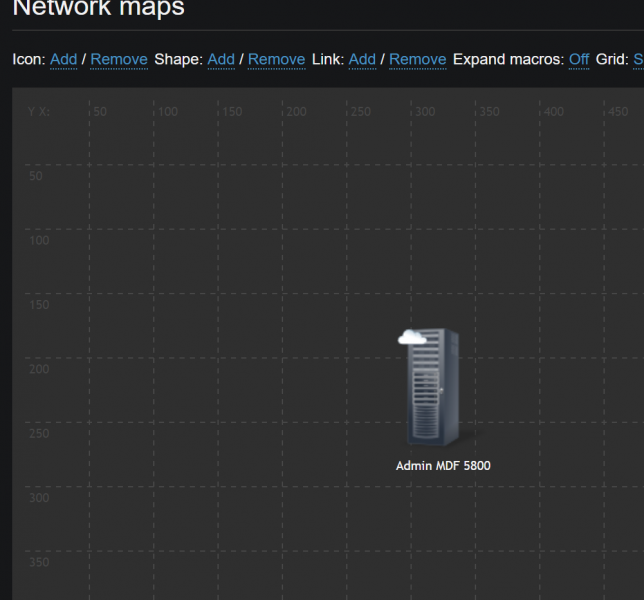Click the 200 marker on the X axis

point(296,112)
